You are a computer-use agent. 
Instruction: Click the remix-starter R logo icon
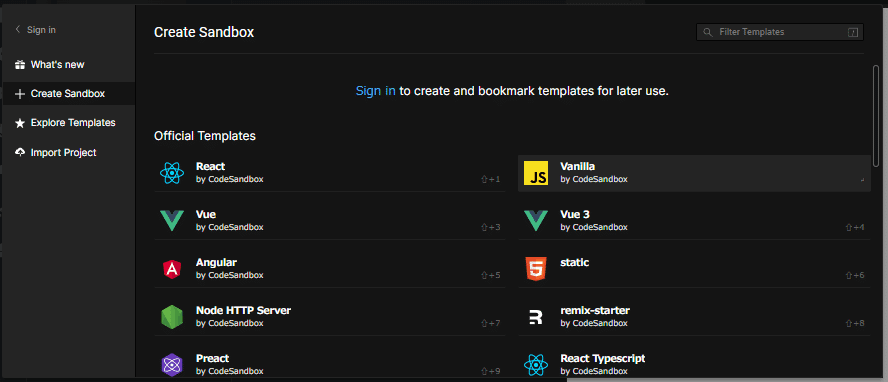(536, 317)
